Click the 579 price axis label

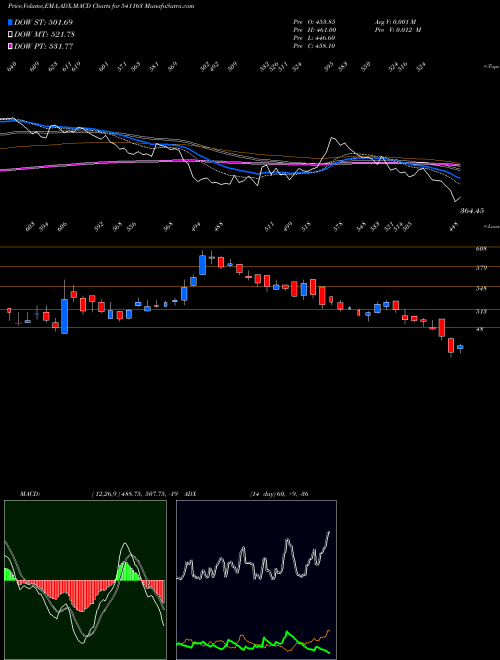pyautogui.click(x=481, y=268)
